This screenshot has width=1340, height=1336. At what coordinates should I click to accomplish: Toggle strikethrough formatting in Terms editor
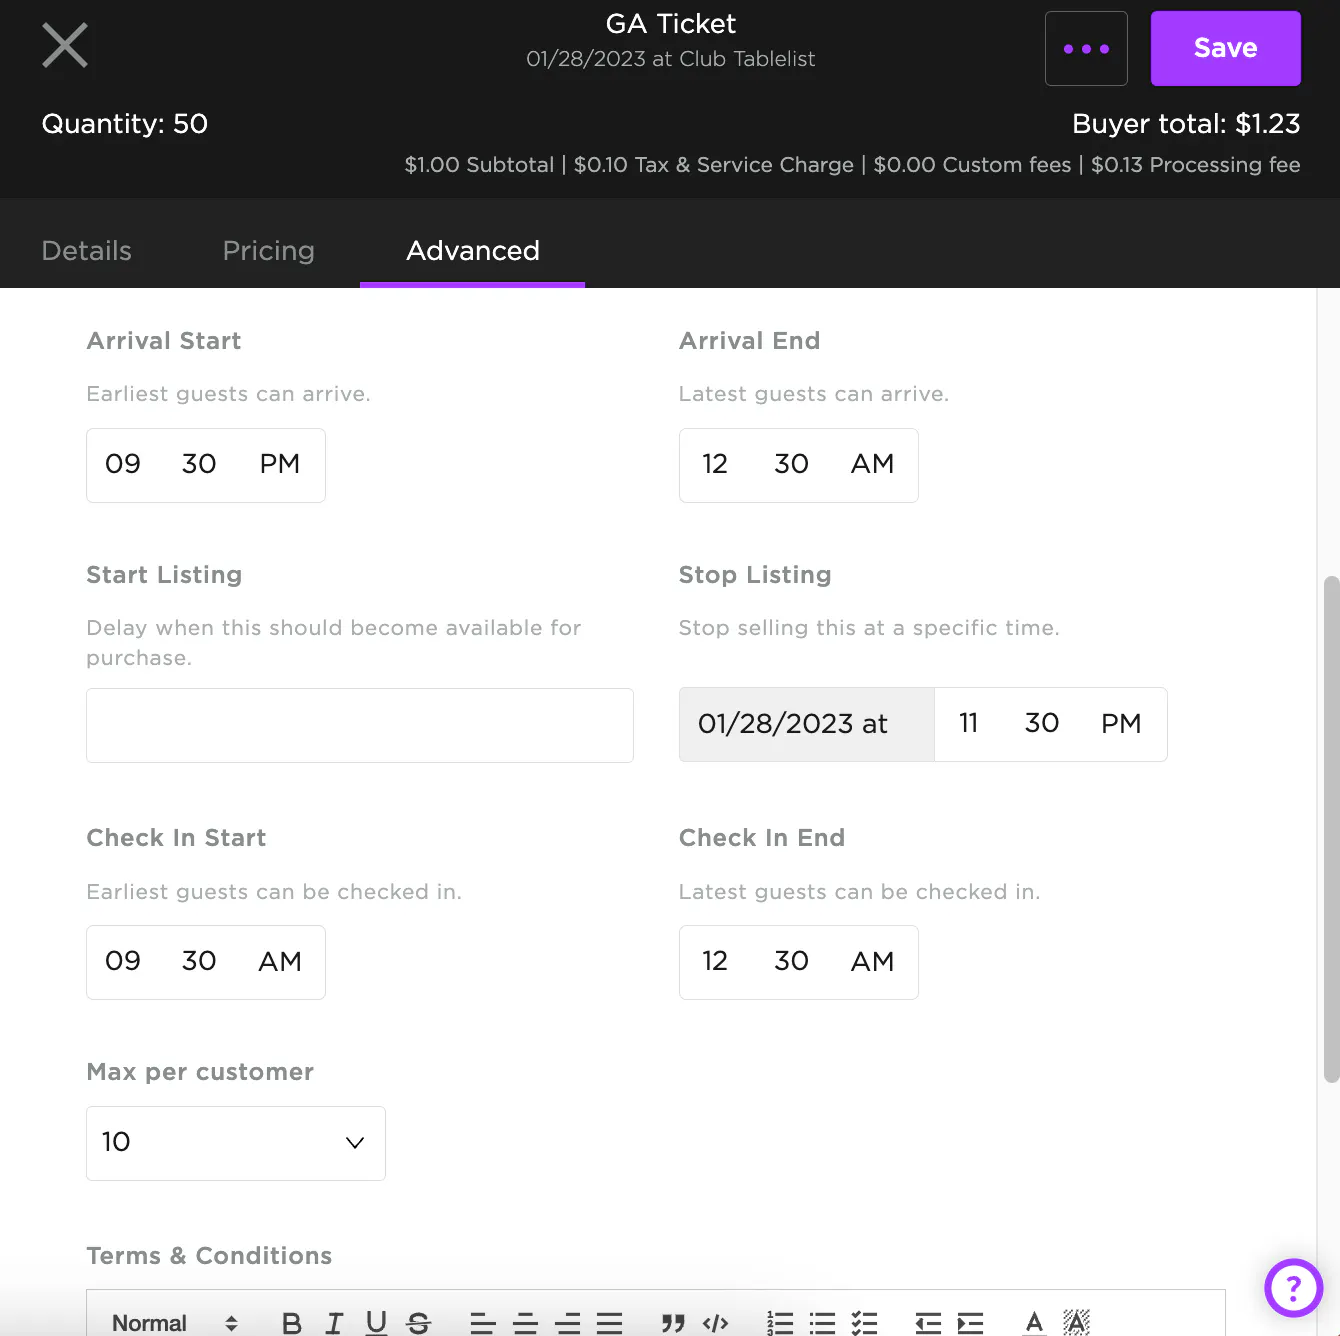419,1323
